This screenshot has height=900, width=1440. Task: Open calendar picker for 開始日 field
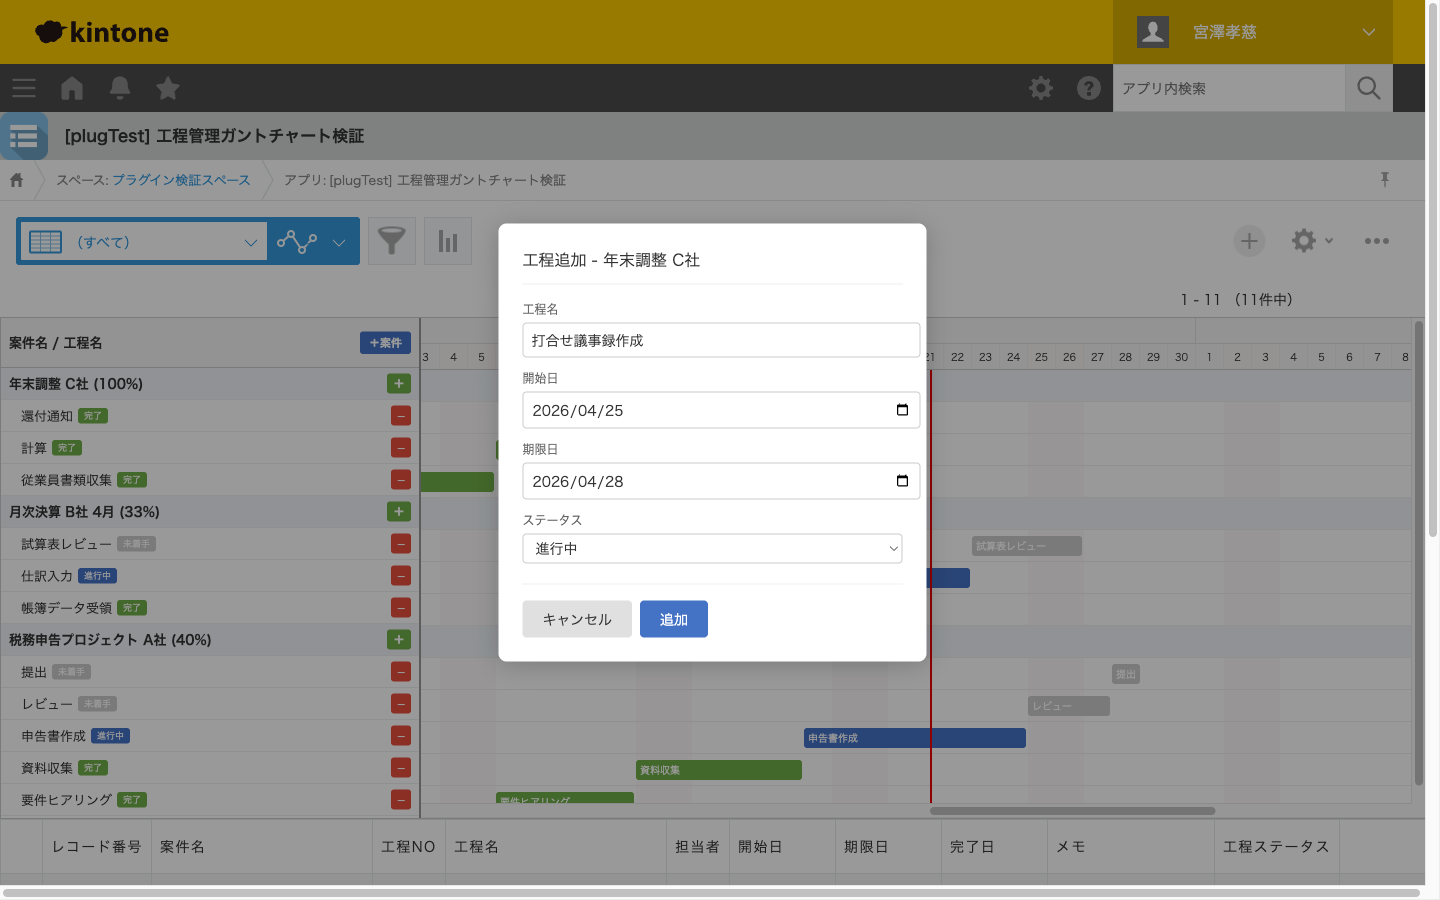tap(902, 410)
